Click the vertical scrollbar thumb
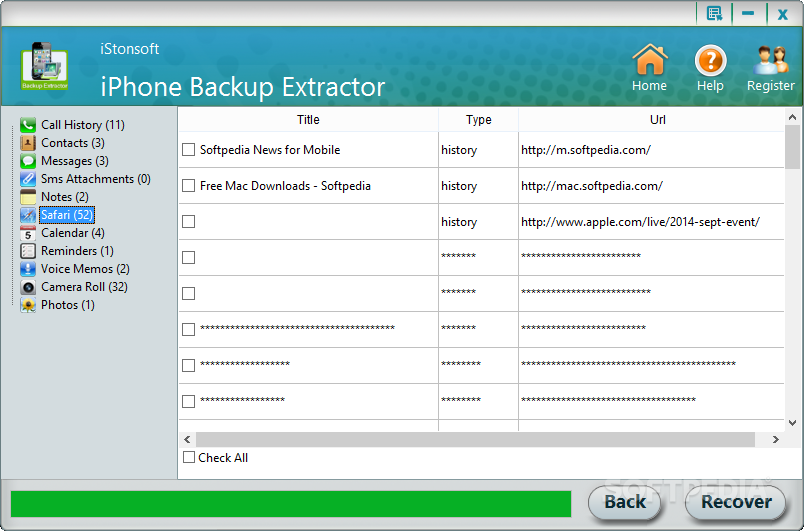This screenshot has height=531, width=804. tap(792, 147)
